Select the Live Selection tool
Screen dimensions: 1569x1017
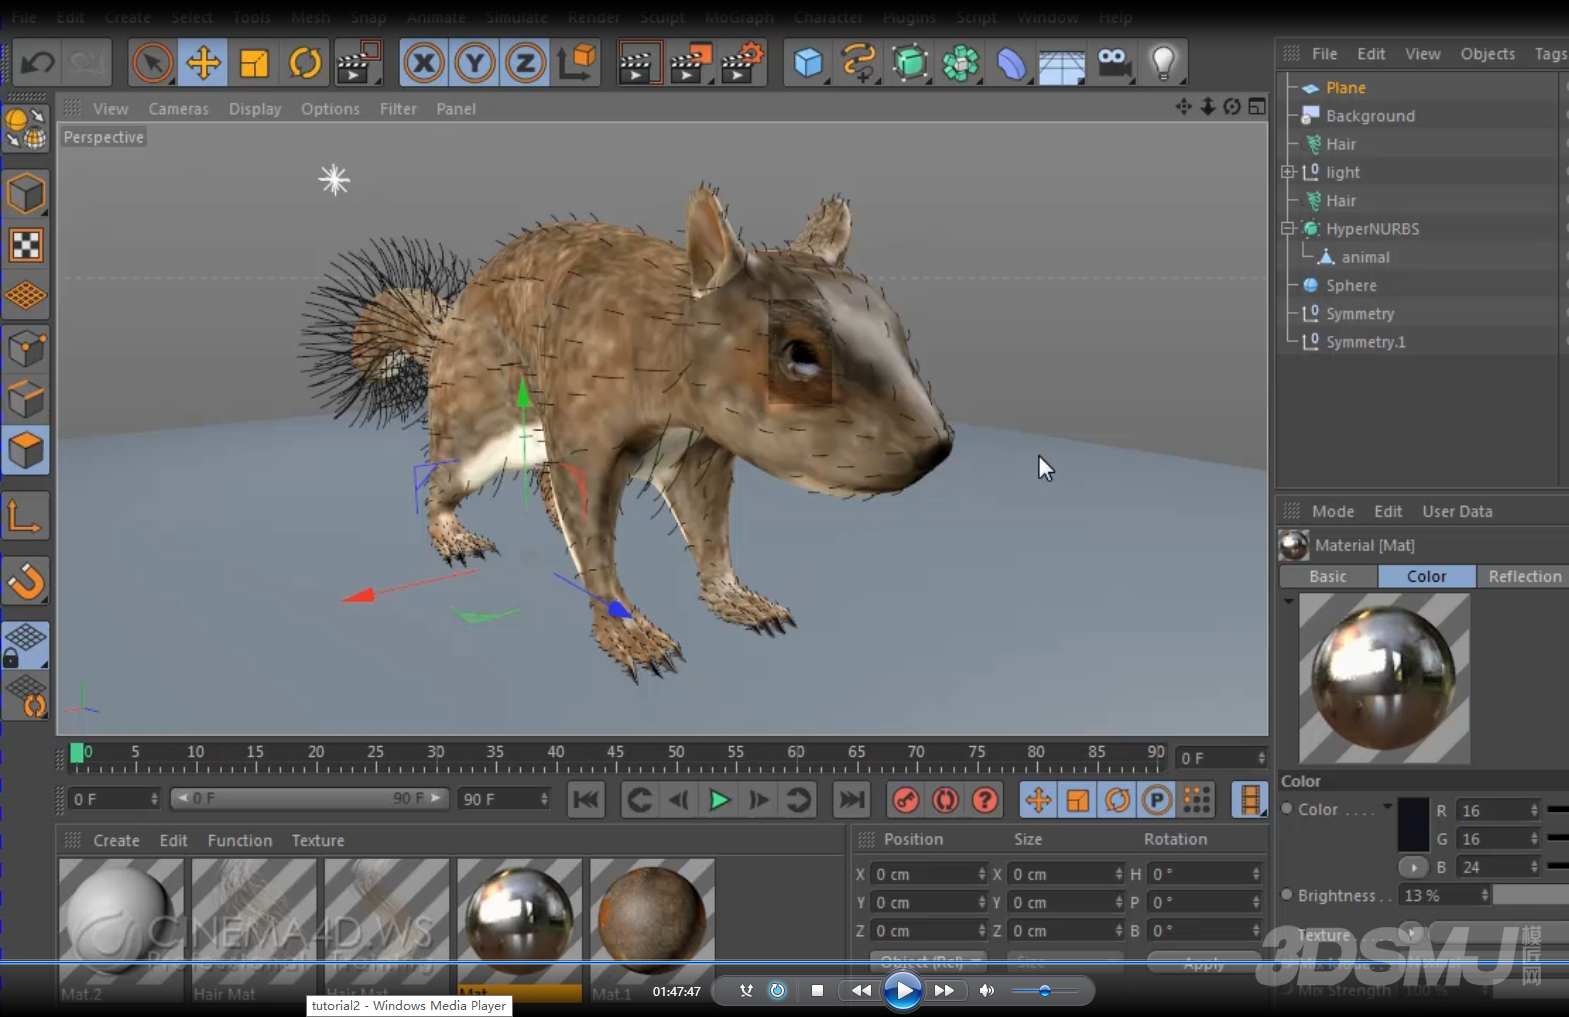point(152,63)
